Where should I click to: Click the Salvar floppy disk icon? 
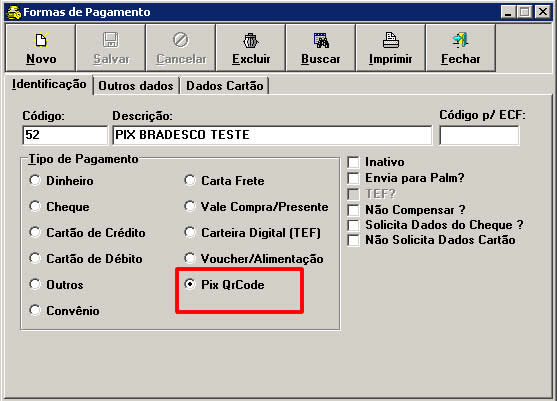(x=110, y=40)
